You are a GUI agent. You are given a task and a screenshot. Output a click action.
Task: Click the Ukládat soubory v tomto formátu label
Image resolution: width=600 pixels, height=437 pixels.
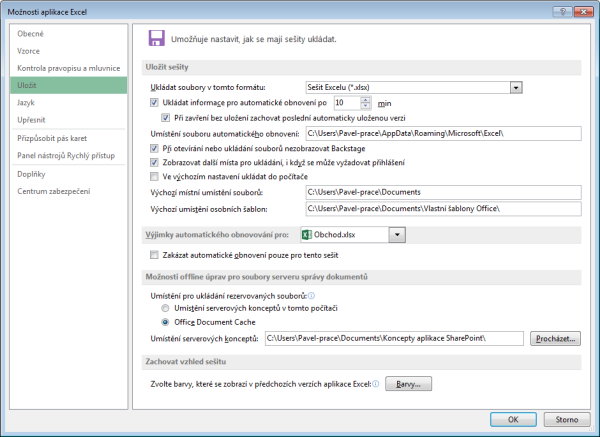coord(208,88)
